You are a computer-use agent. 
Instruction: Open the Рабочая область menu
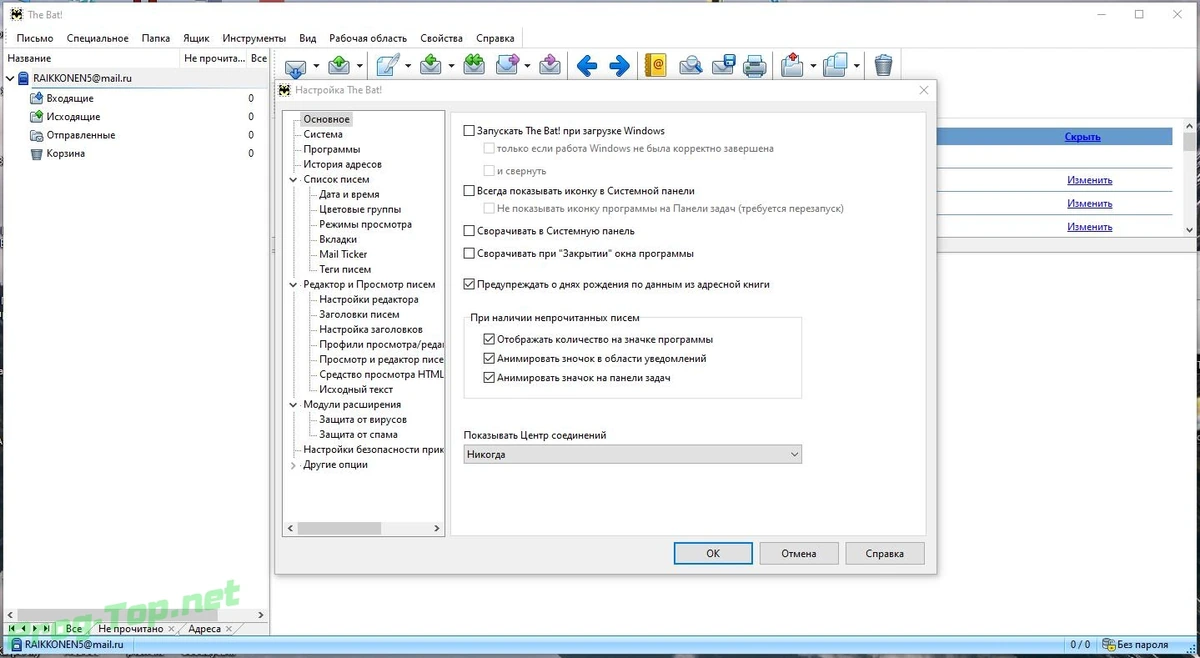(x=368, y=38)
